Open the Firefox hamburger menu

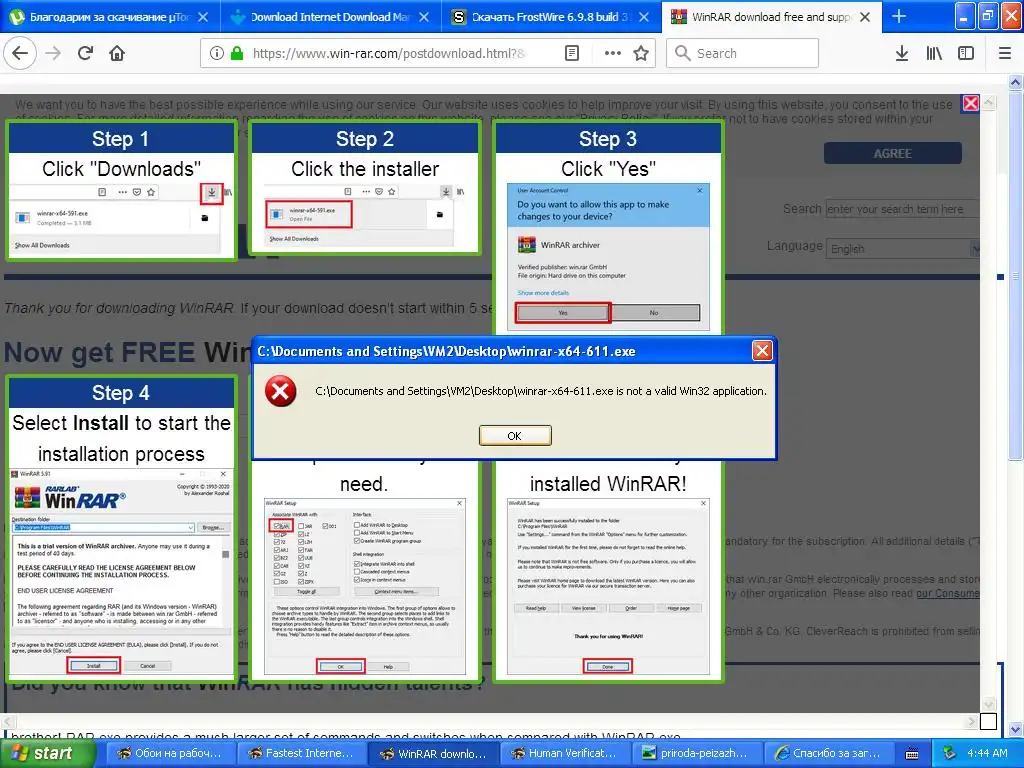coord(1005,53)
